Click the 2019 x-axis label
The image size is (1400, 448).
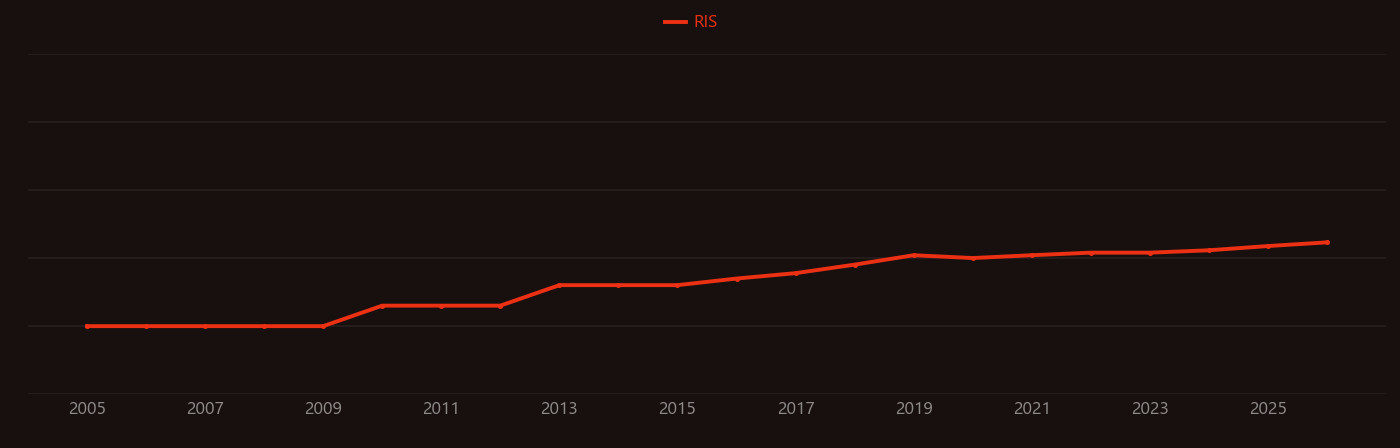[x=914, y=409]
